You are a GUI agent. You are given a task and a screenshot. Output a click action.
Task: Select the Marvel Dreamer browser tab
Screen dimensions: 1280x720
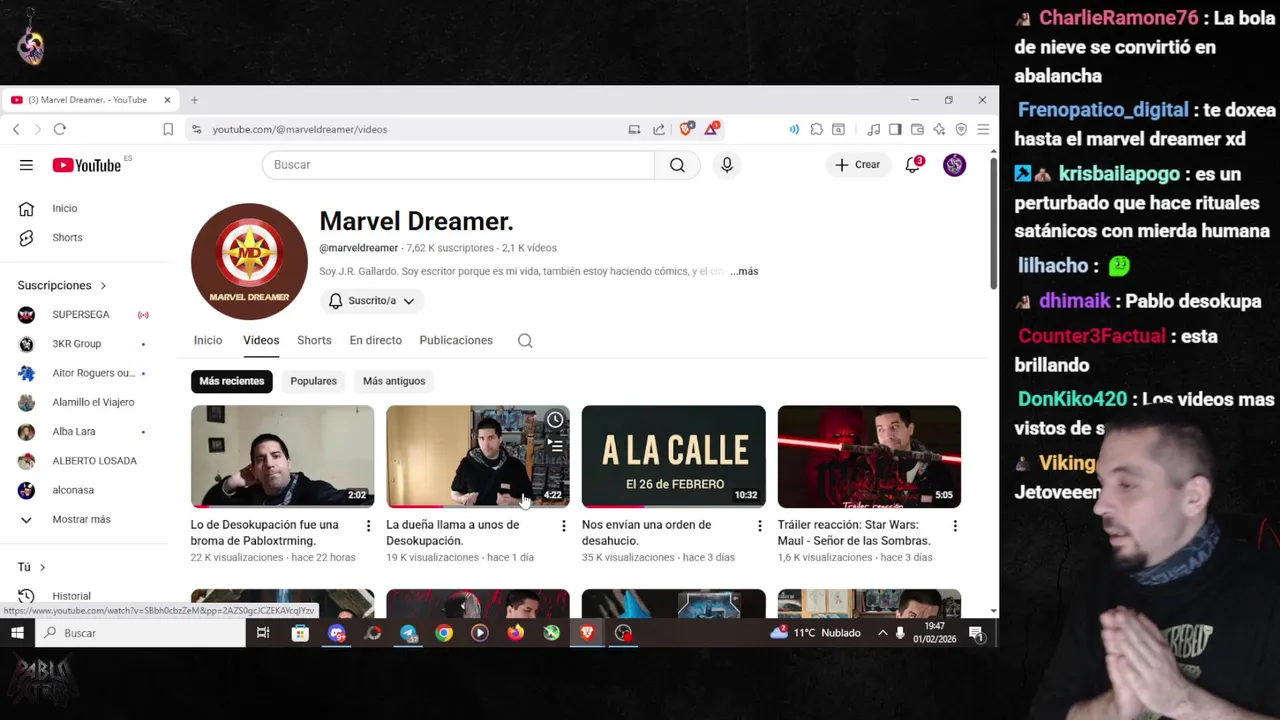(x=92, y=100)
